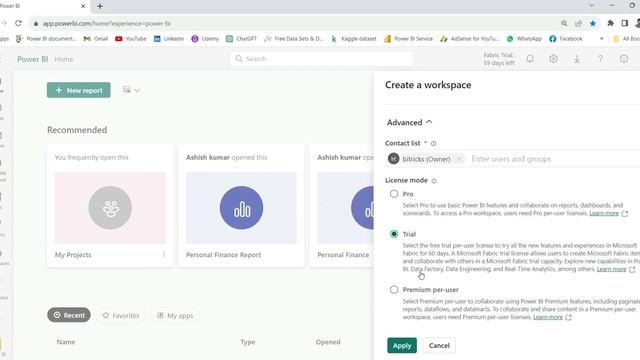The height and width of the screenshot is (360, 640).
Task: Click the browser address bar URL
Action: (x=107, y=24)
